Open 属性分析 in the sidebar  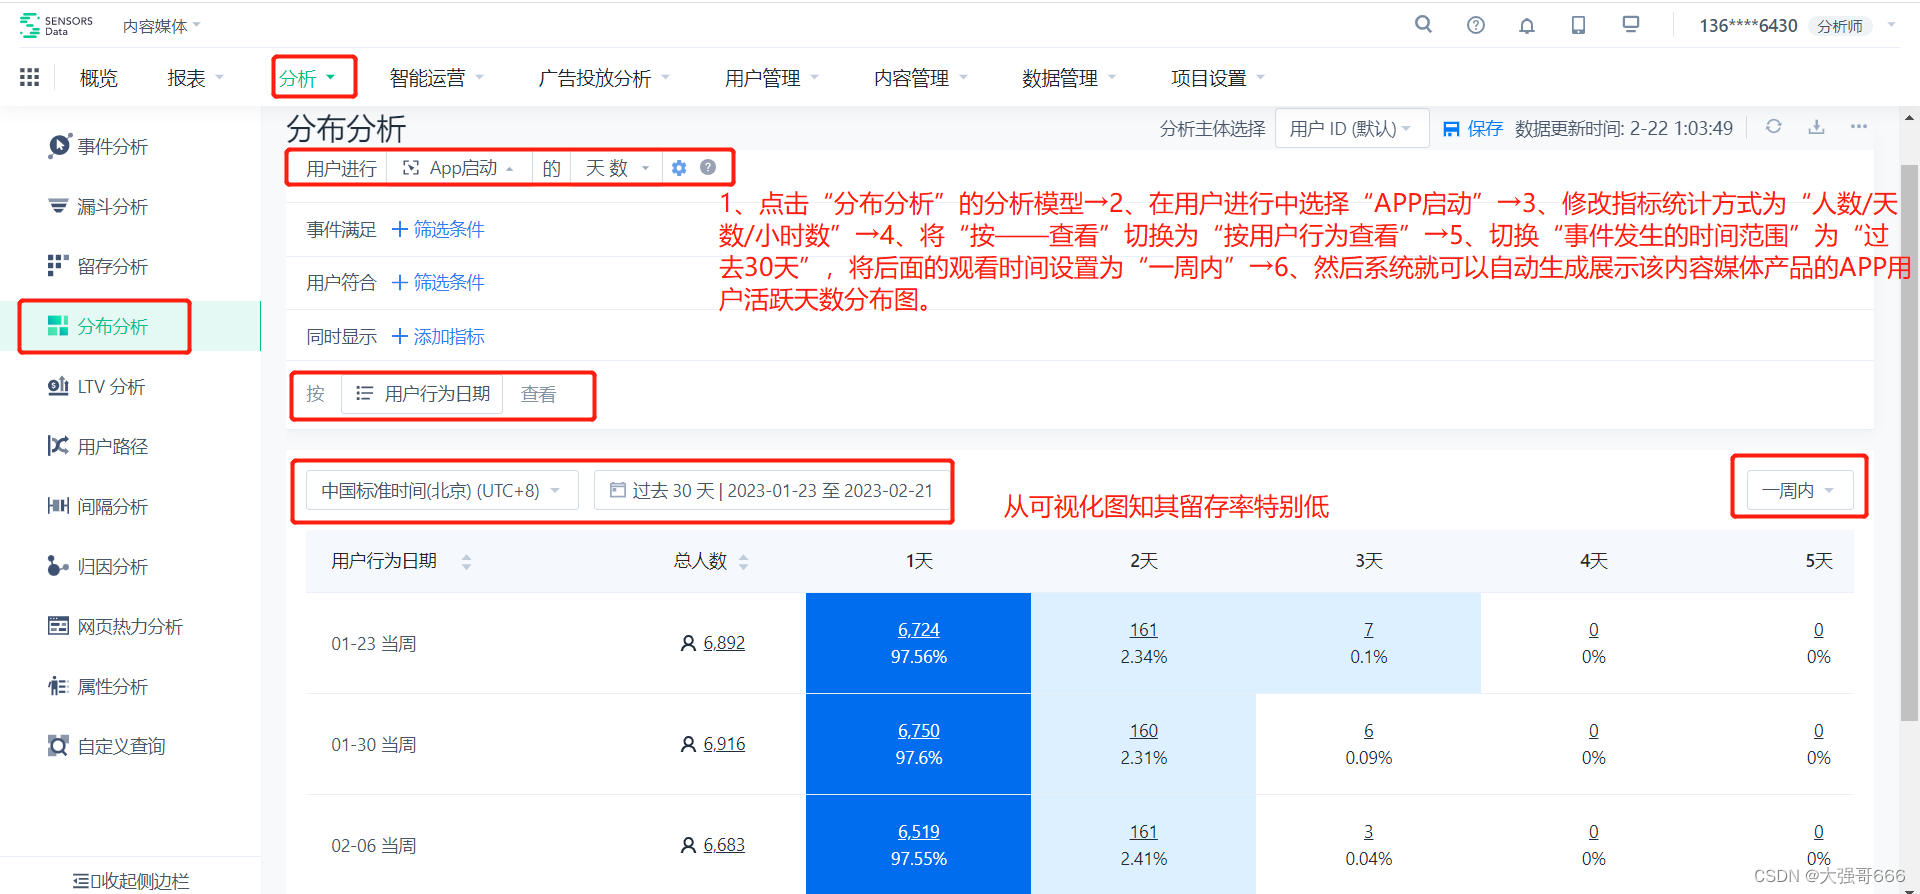point(98,687)
